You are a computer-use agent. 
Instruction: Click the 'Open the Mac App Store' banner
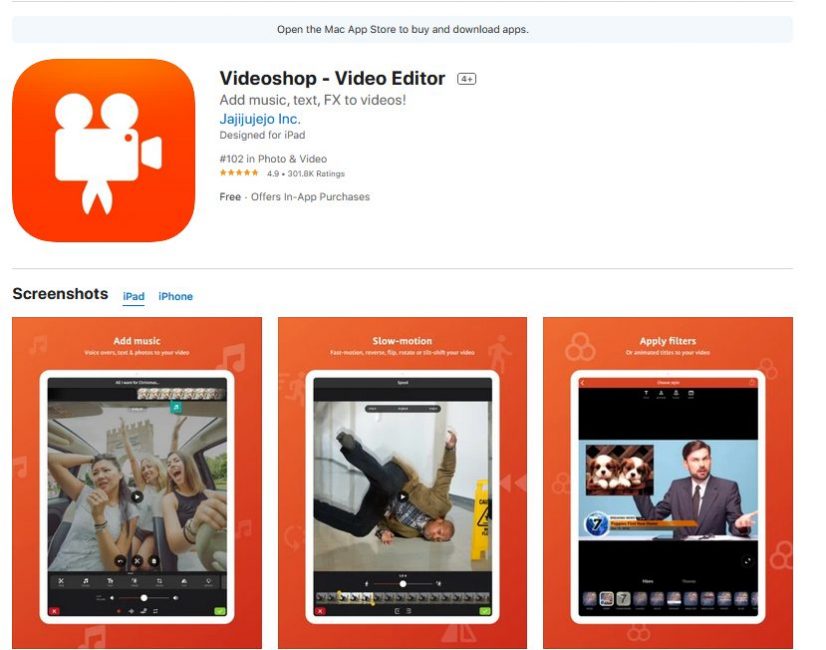[402, 29]
